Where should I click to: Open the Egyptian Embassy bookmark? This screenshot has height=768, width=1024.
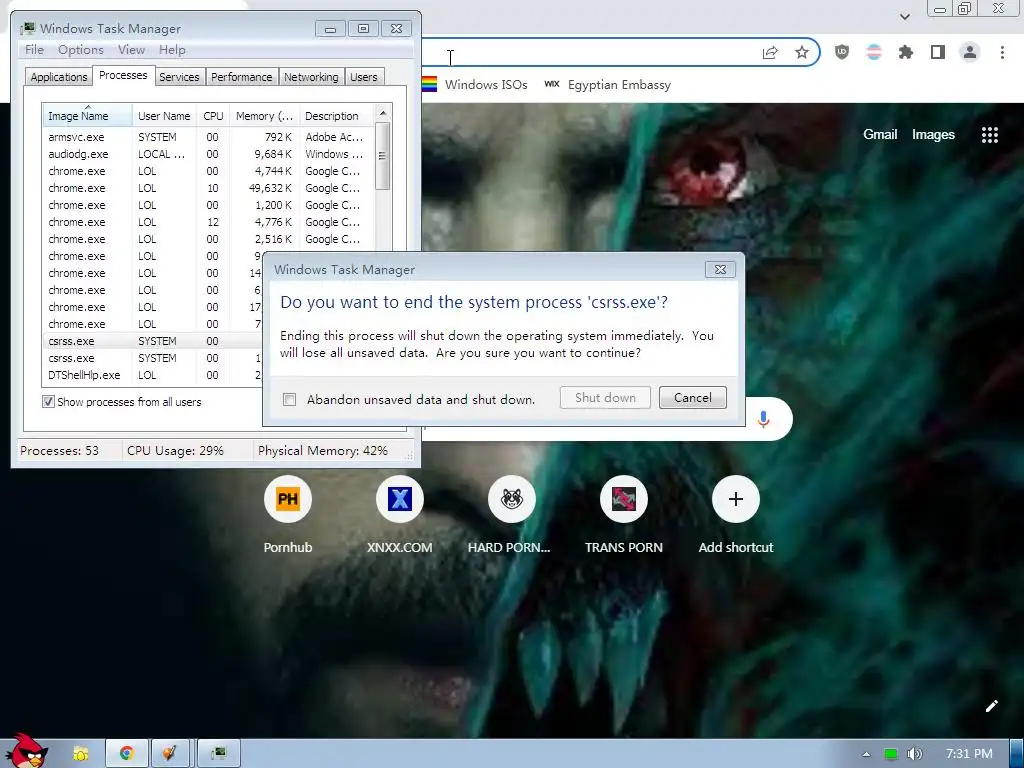(607, 84)
